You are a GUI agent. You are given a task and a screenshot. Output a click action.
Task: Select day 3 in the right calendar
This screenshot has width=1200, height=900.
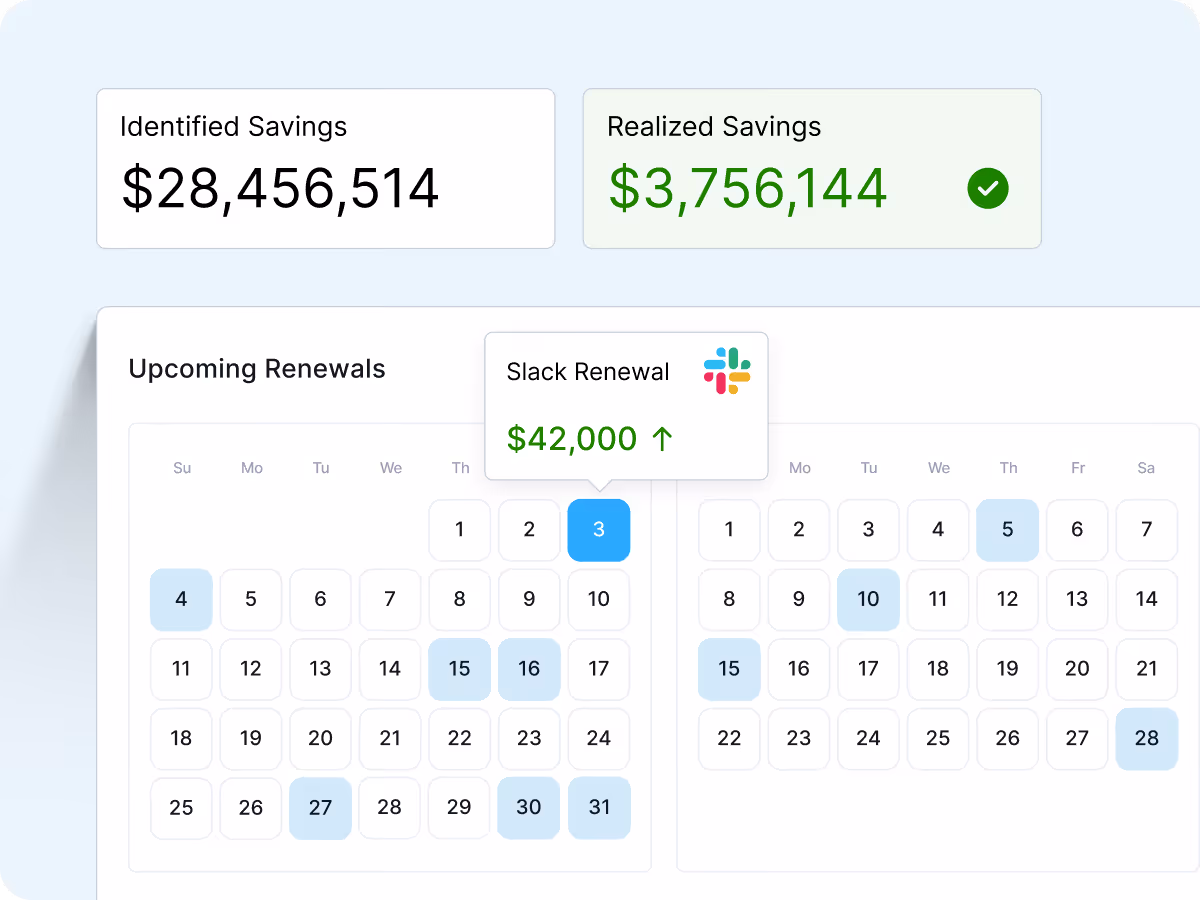(x=868, y=530)
